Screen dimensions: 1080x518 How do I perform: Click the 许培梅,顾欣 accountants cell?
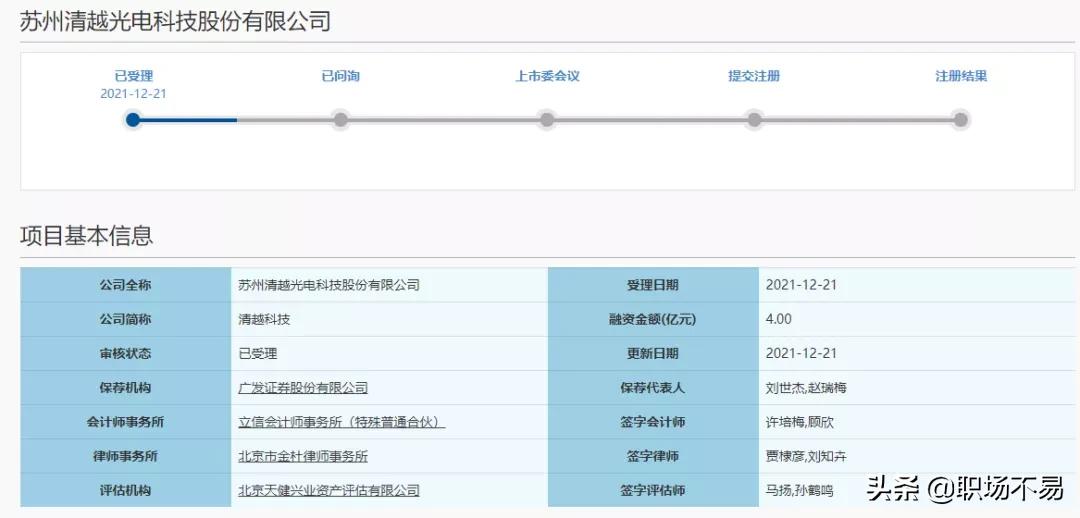pos(916,422)
